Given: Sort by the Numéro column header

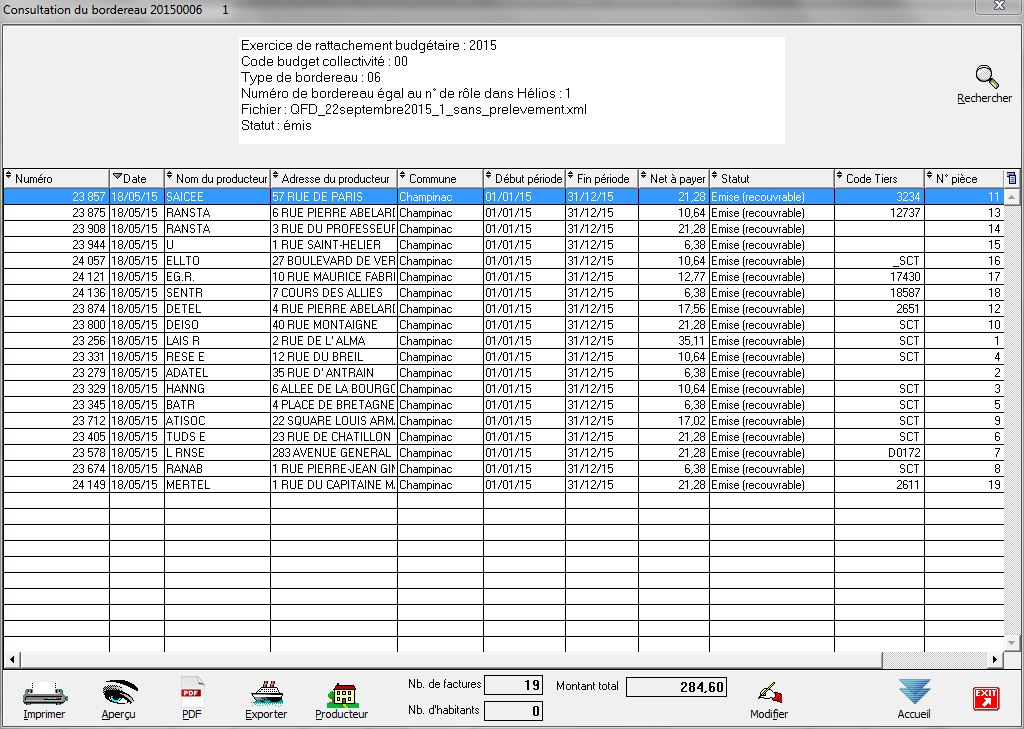Looking at the screenshot, I should point(56,179).
